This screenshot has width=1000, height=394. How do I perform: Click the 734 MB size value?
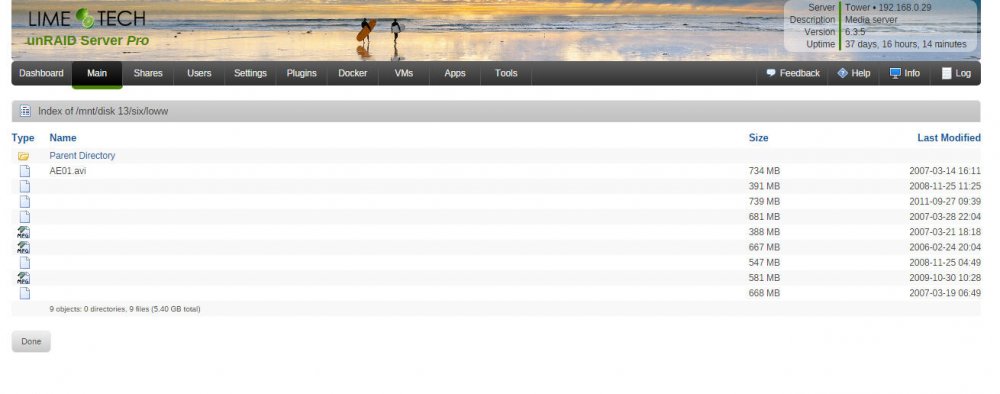tap(764, 171)
